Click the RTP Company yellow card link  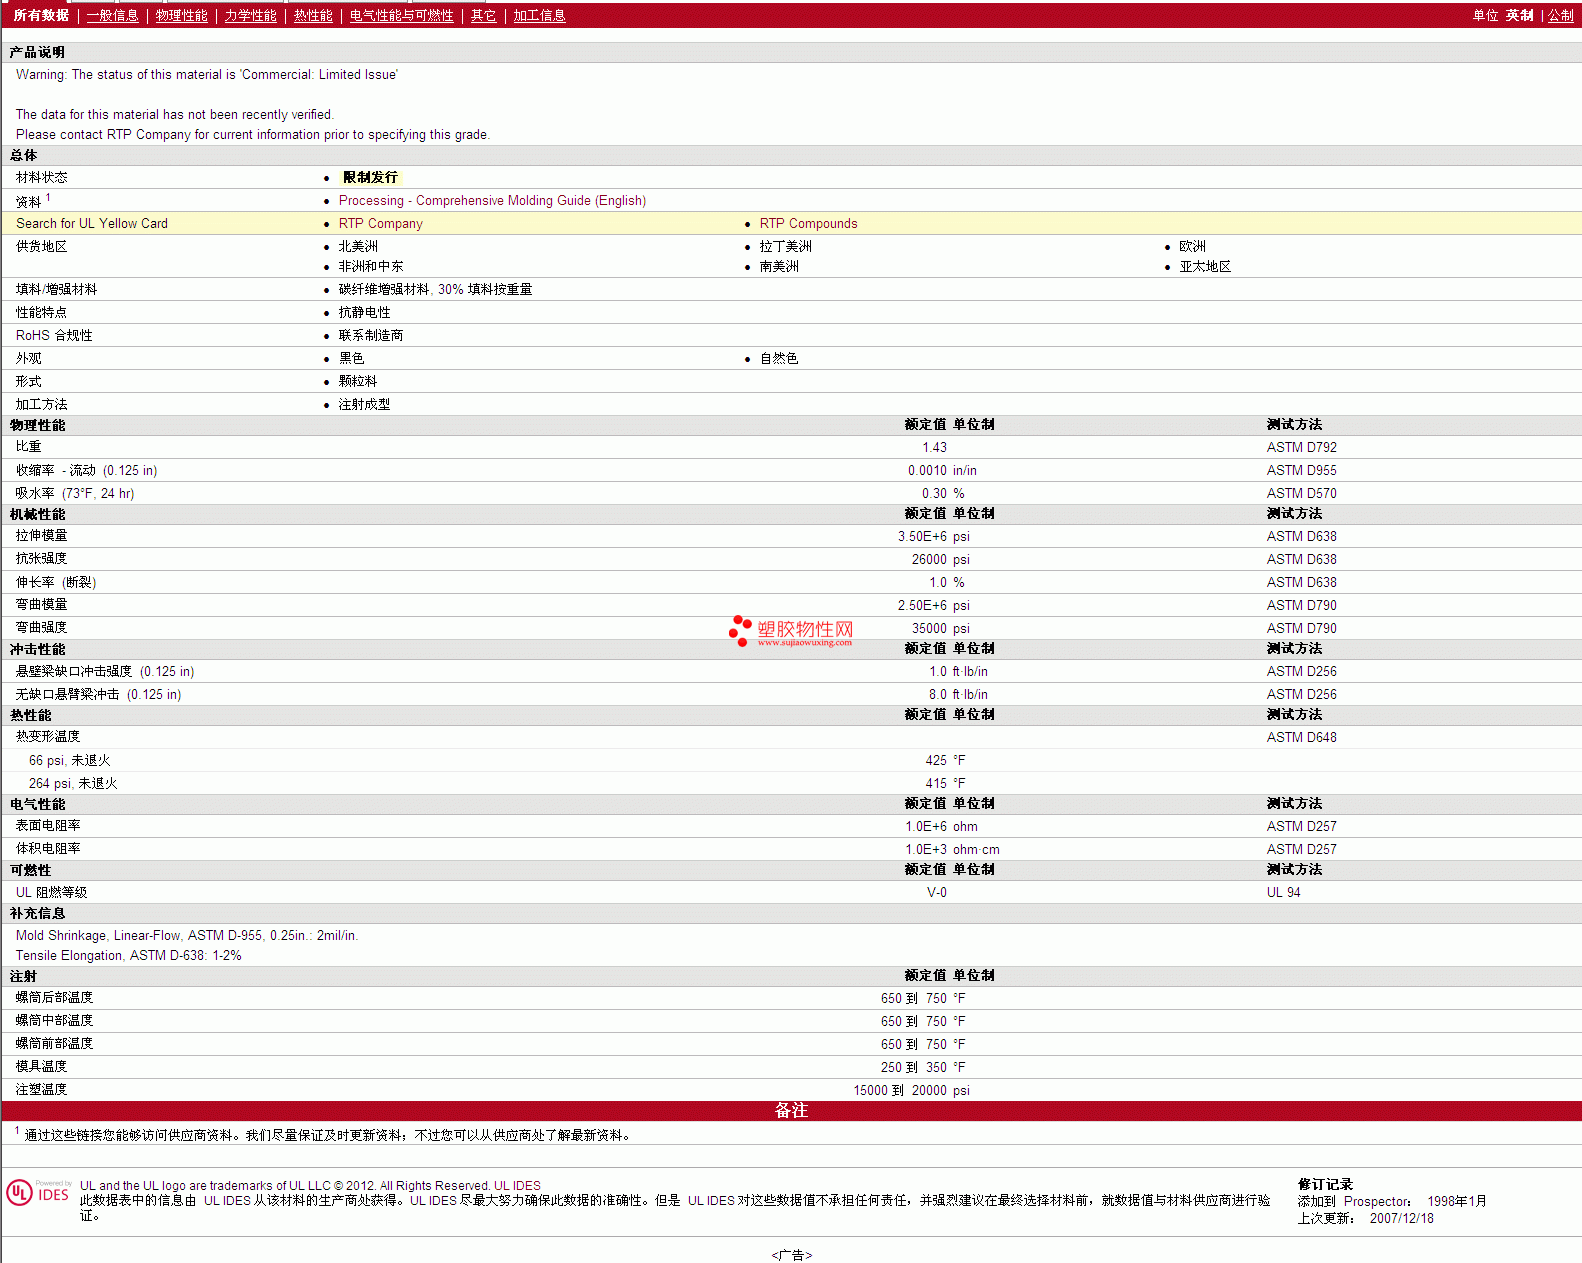point(380,224)
